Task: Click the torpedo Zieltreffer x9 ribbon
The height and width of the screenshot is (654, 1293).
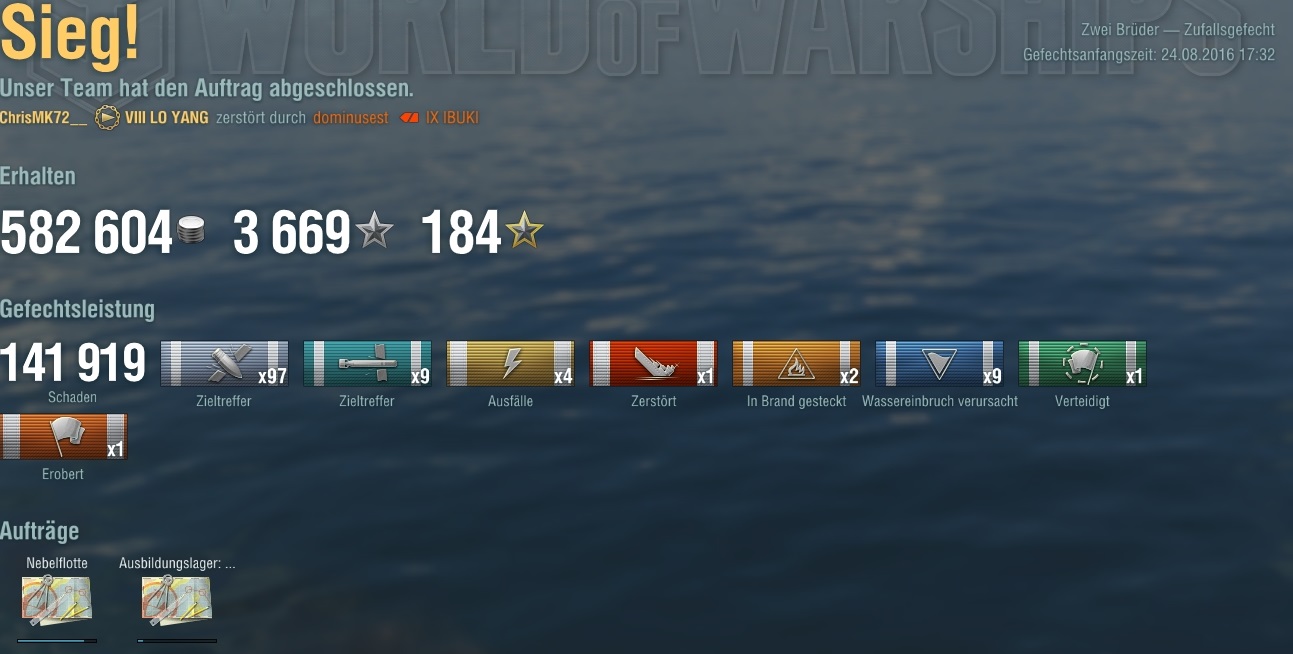Action: (x=368, y=364)
